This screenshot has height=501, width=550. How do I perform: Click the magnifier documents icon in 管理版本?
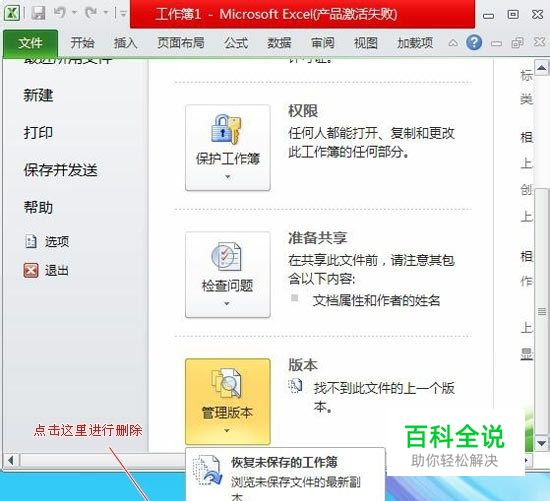(226, 383)
